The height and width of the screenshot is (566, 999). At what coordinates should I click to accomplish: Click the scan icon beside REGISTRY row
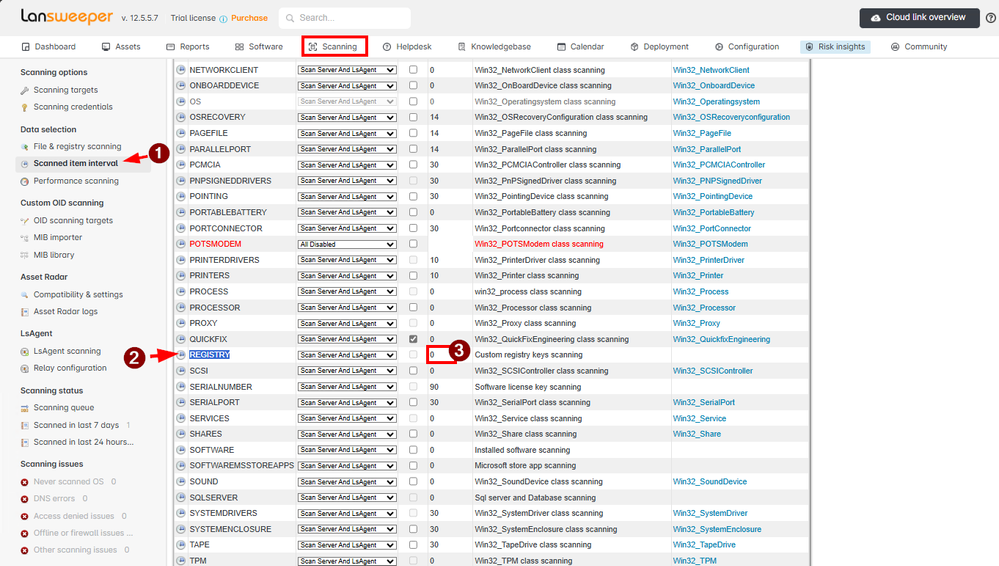(x=181, y=355)
